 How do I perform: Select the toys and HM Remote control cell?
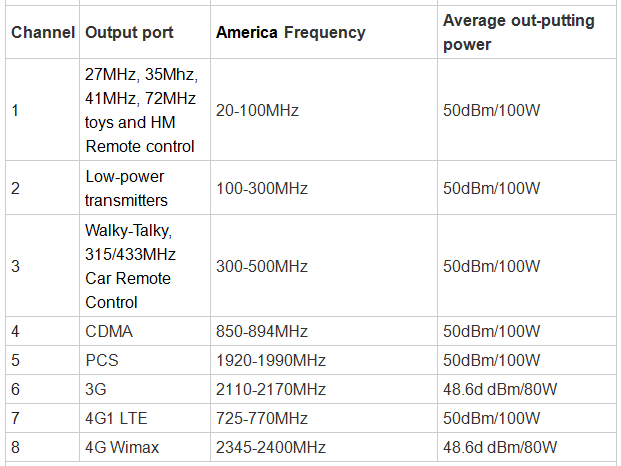coord(141,110)
